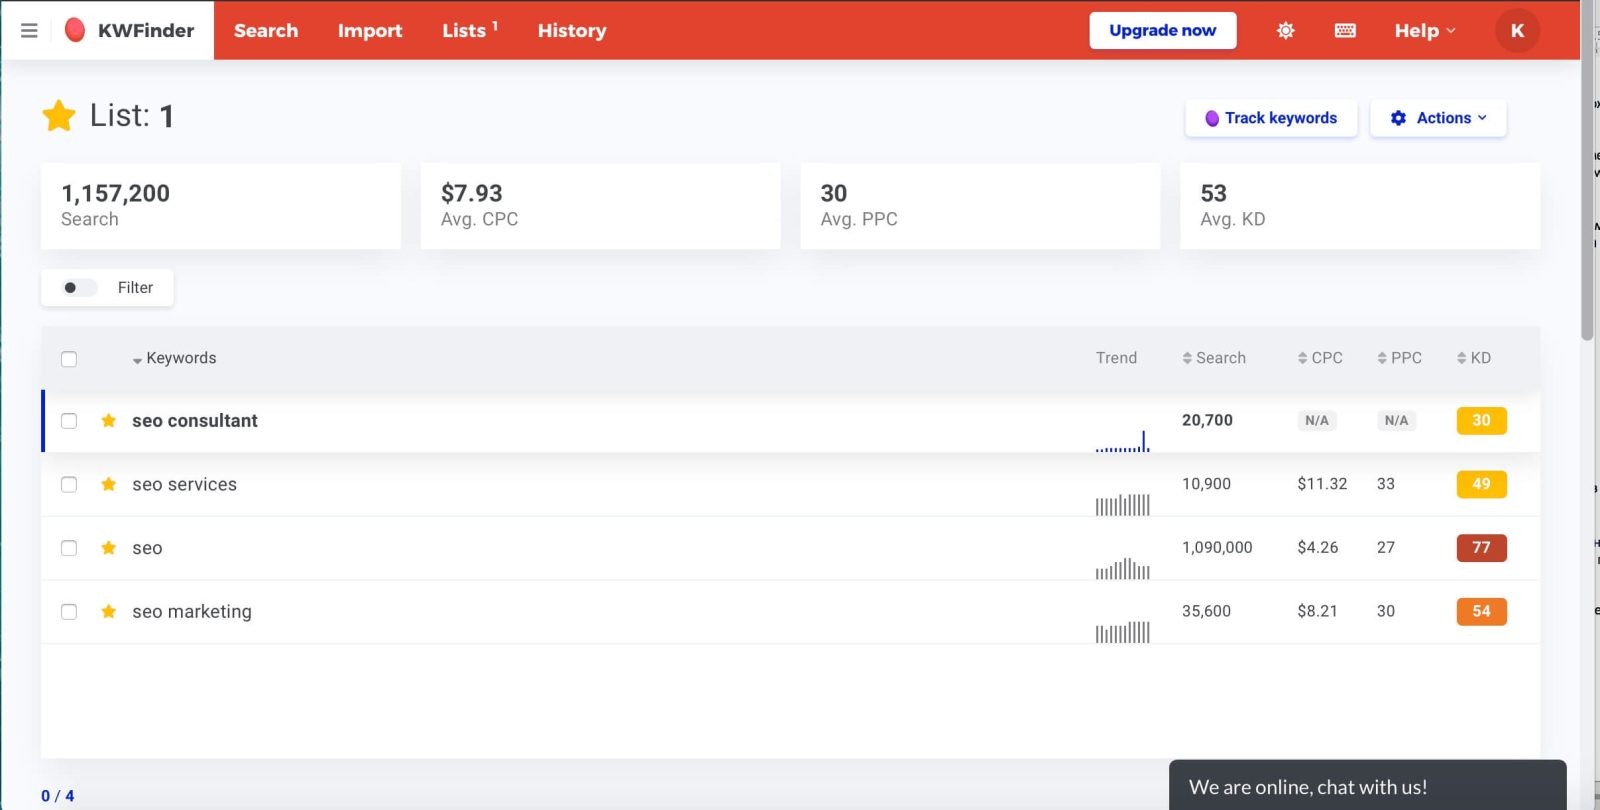Check the select all keywords checkbox
This screenshot has height=810, width=1600.
(x=69, y=359)
